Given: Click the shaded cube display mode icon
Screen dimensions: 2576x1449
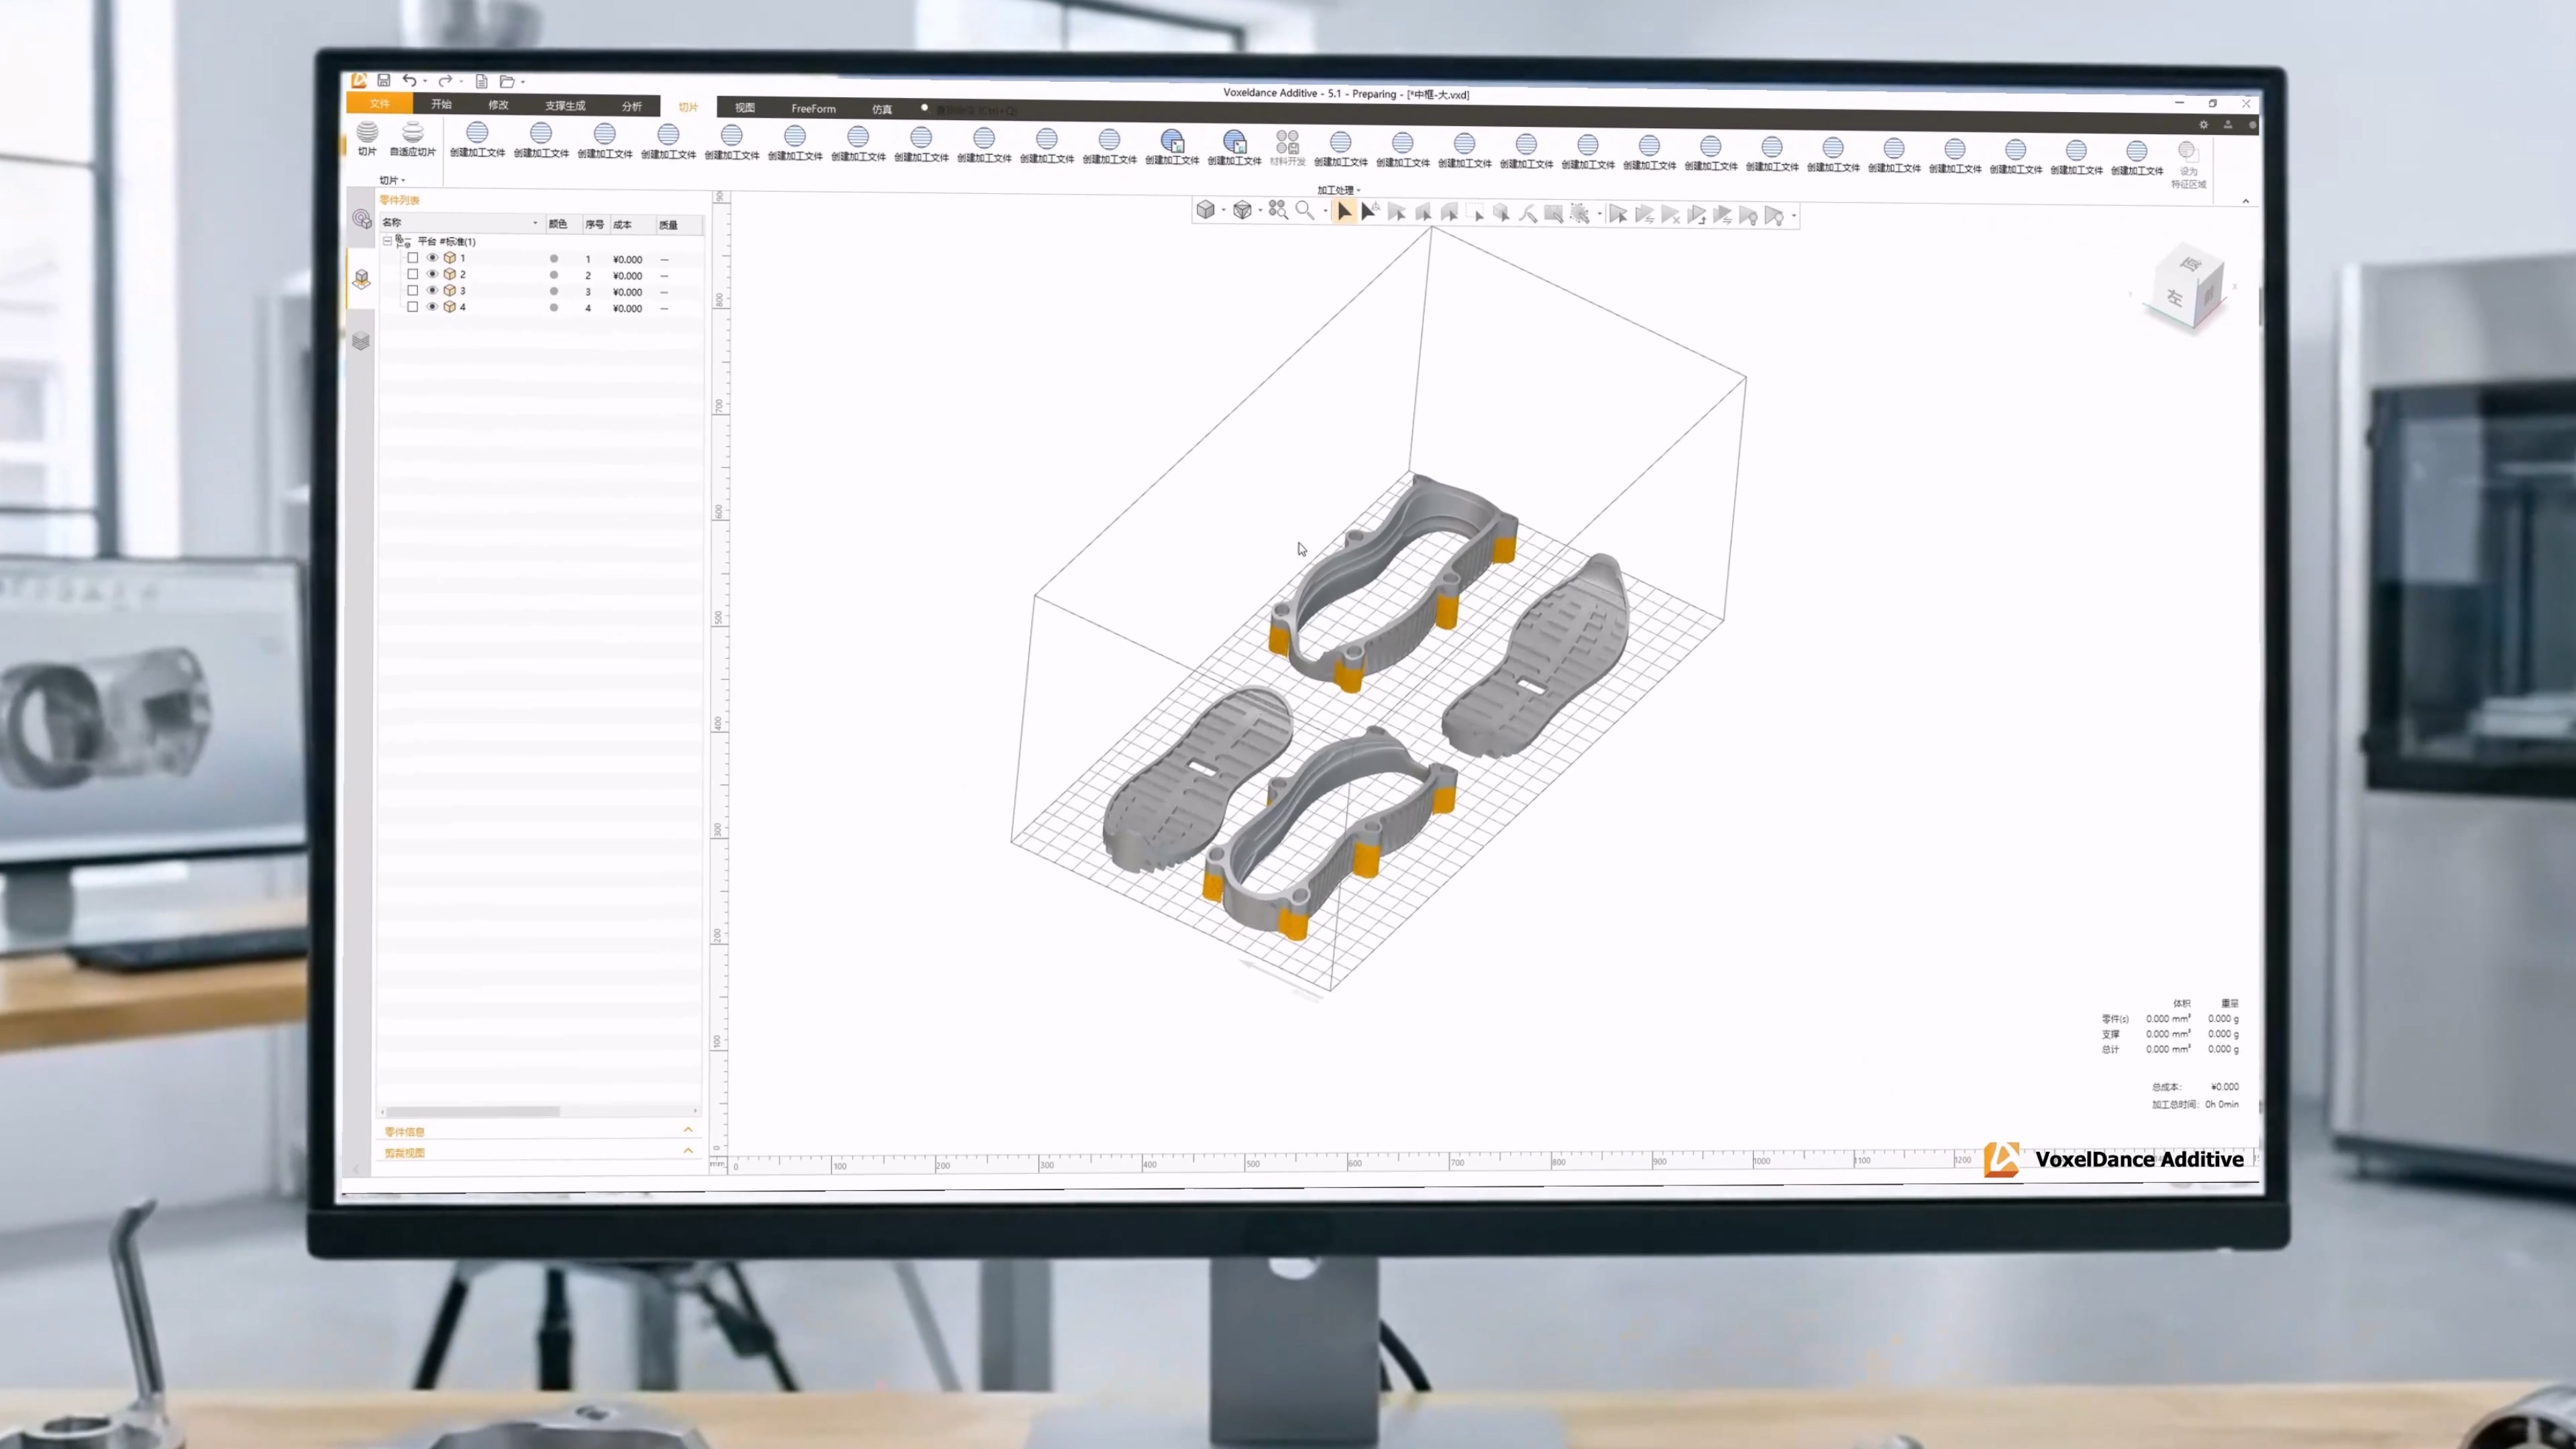Looking at the screenshot, I should pyautogui.click(x=1205, y=210).
